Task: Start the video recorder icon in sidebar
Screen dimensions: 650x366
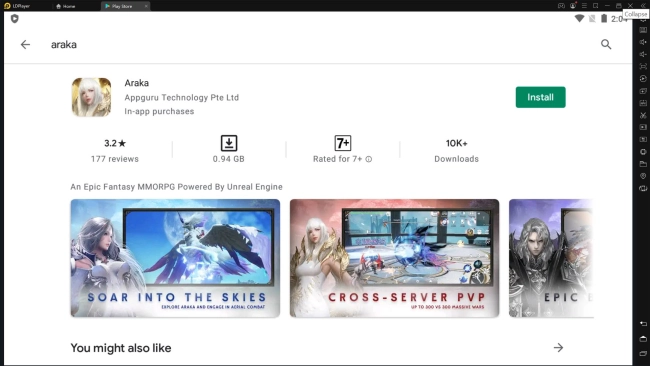Action: (643, 127)
